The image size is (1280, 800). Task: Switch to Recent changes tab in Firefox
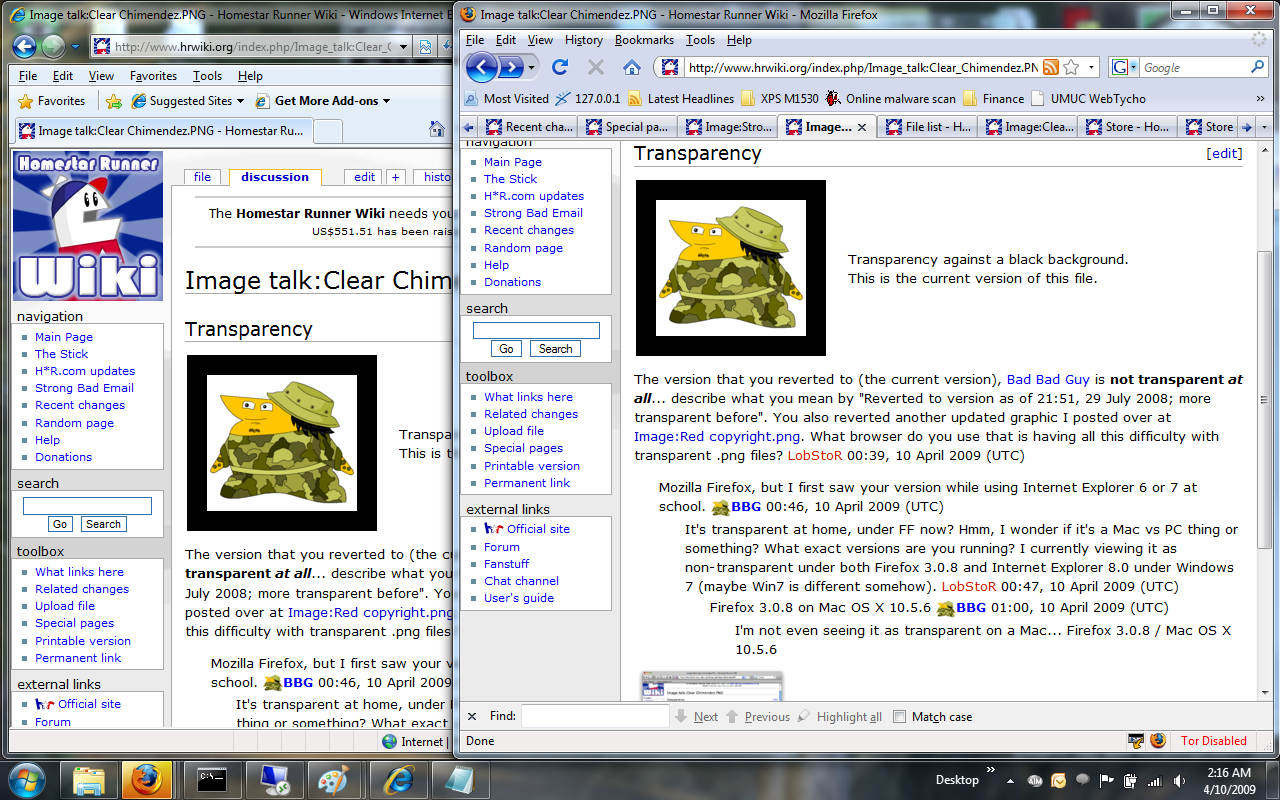[x=528, y=127]
